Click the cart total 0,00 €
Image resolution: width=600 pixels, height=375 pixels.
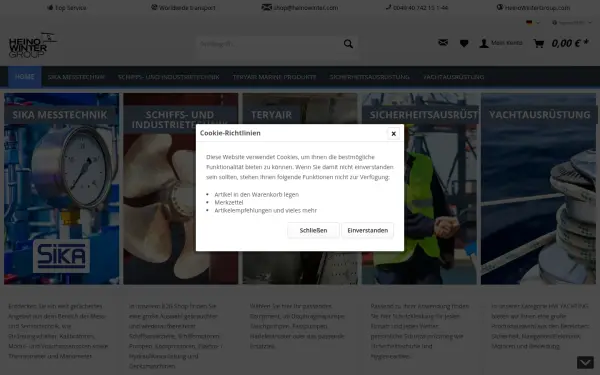coord(570,43)
